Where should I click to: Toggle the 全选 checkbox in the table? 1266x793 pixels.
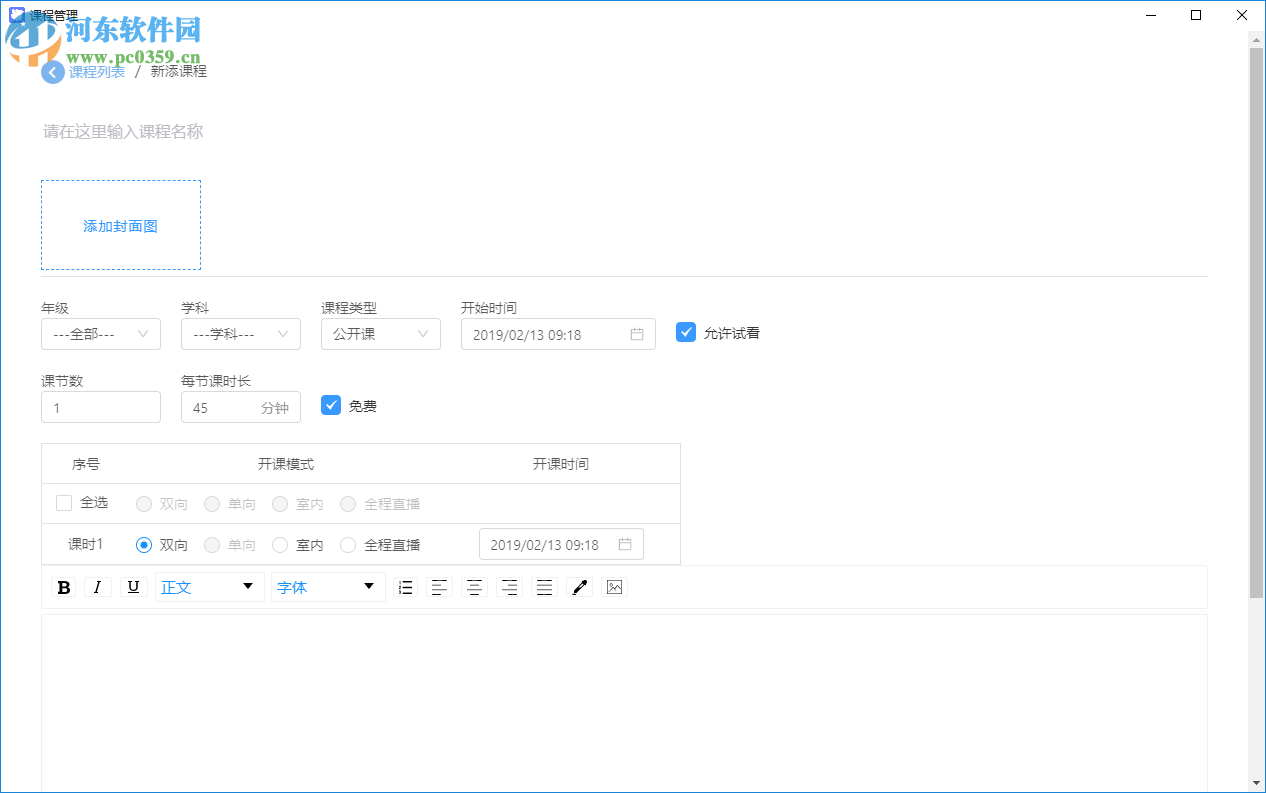point(64,503)
